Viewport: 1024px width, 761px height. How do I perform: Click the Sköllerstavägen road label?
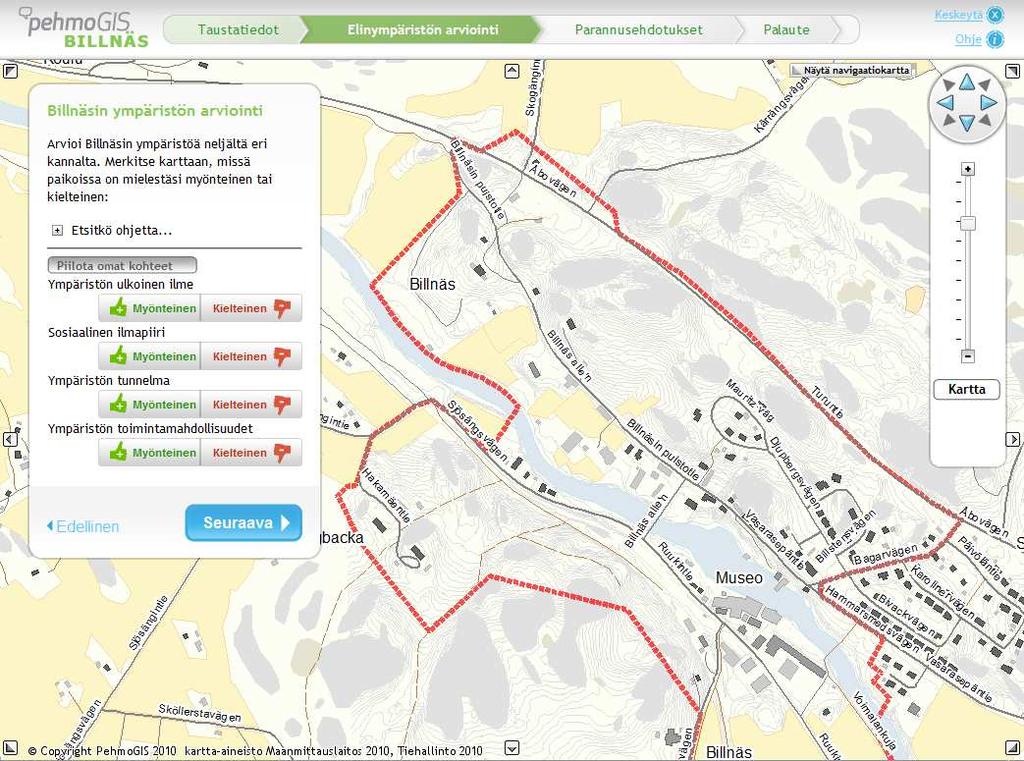200,713
